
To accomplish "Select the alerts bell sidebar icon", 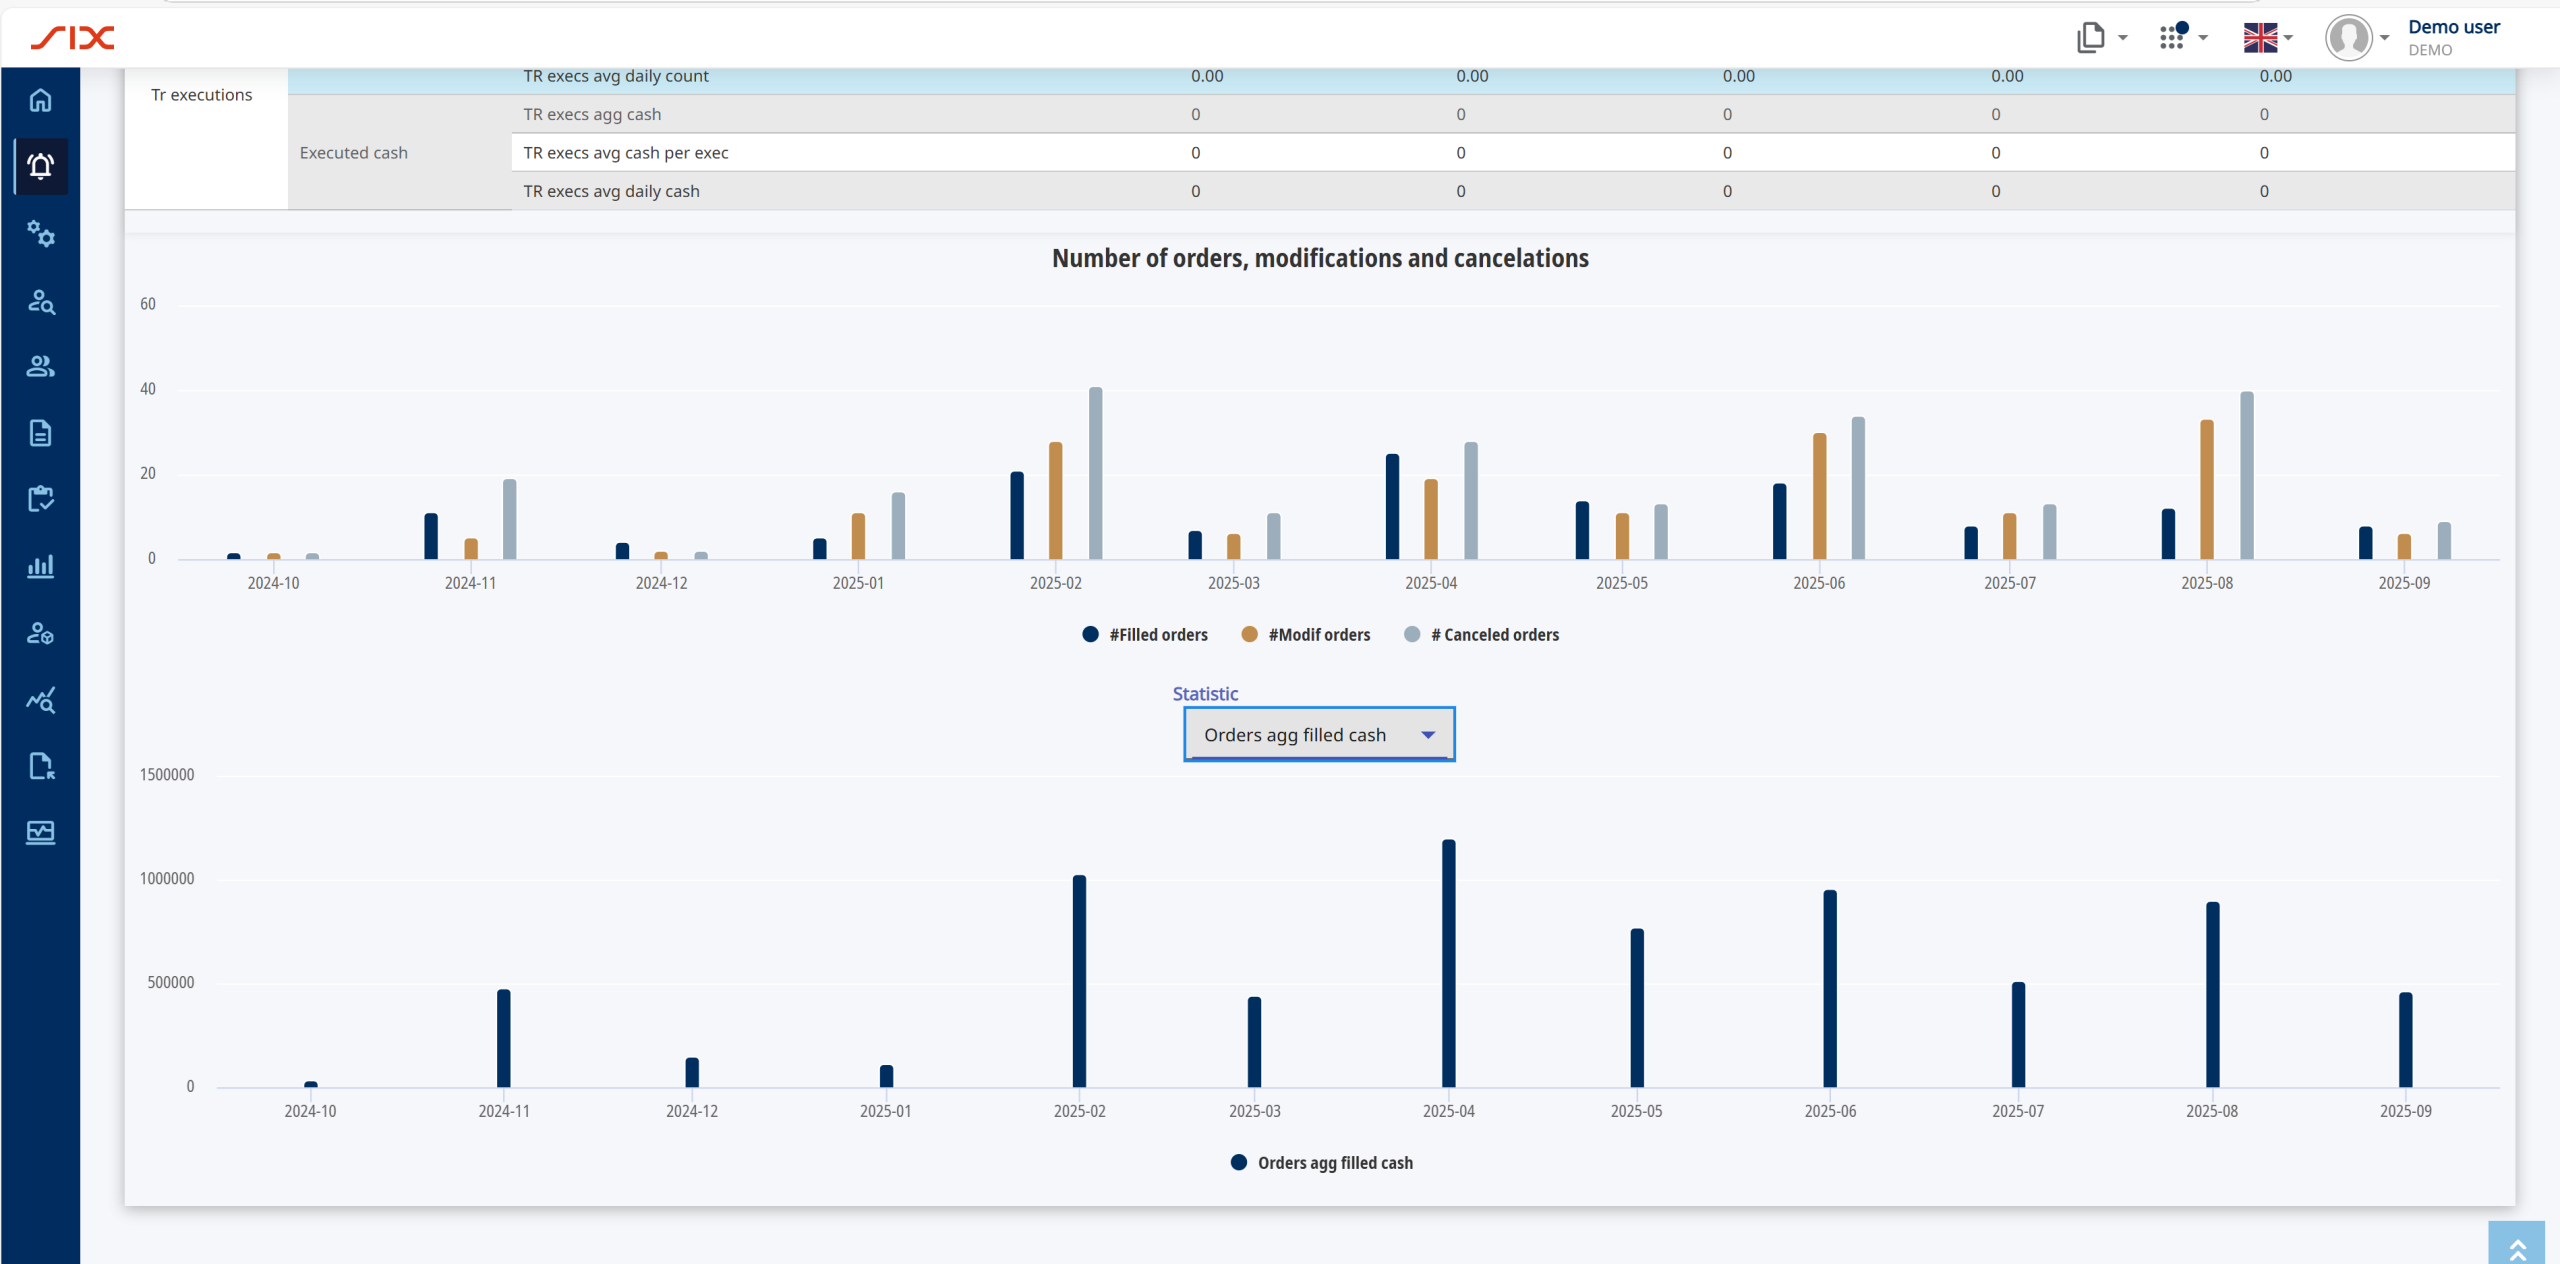I will coord(40,166).
